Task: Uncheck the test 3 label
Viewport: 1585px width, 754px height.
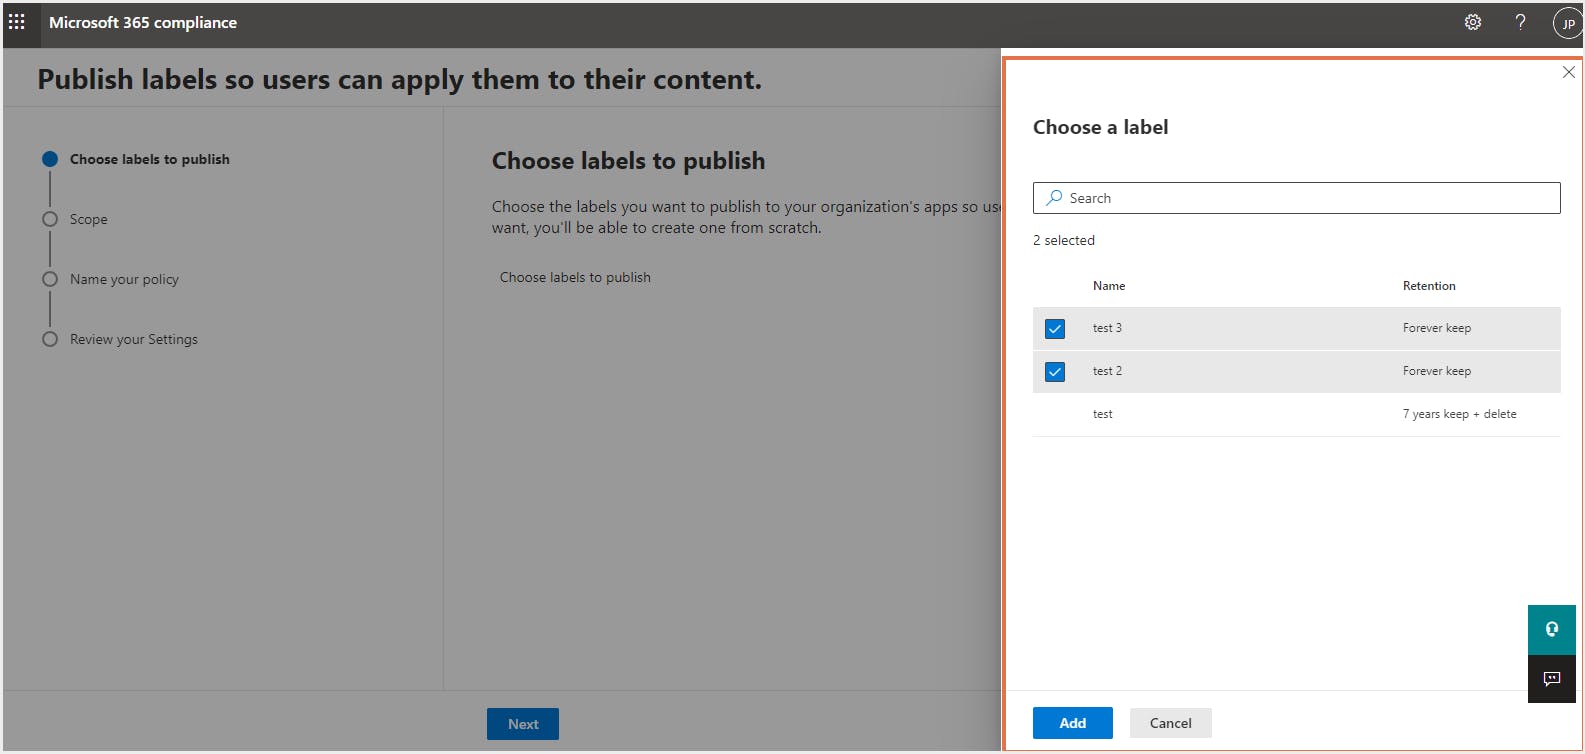Action: pyautogui.click(x=1054, y=327)
